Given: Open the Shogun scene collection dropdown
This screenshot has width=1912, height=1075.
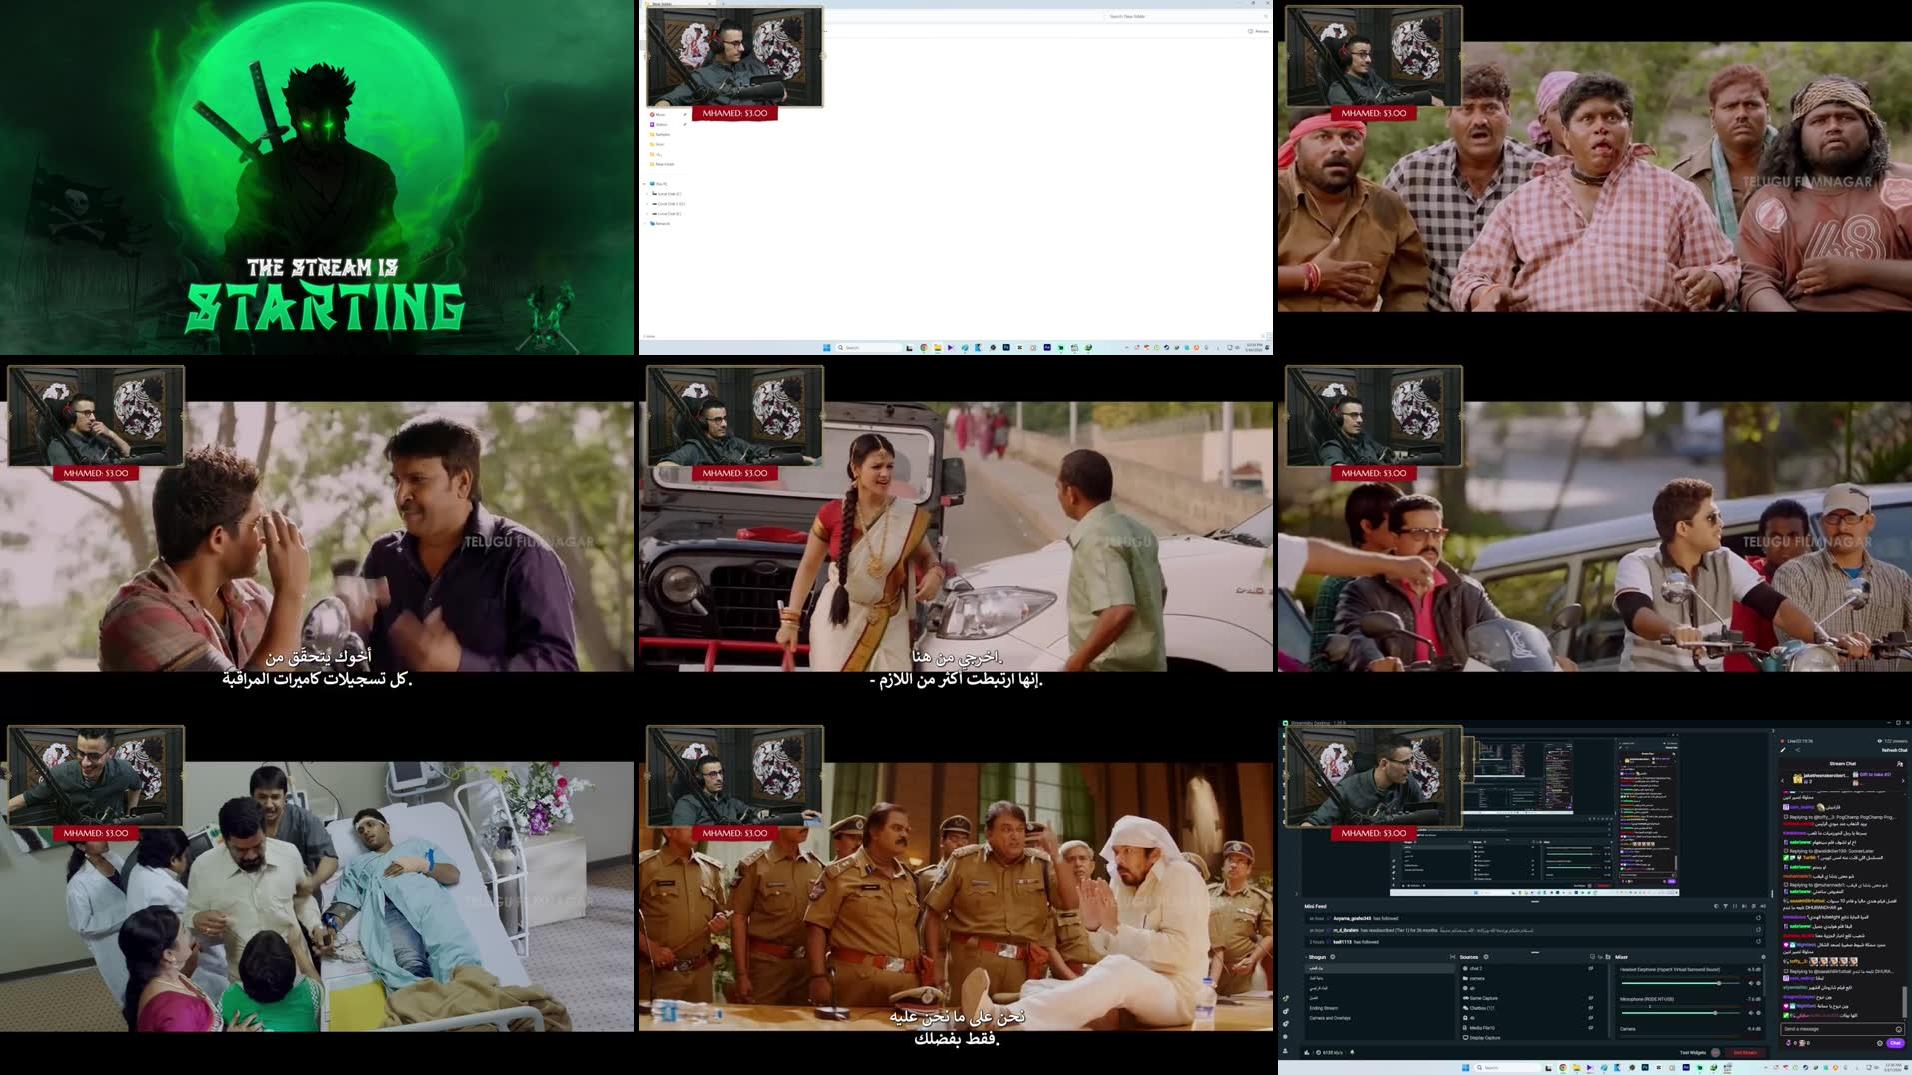Looking at the screenshot, I should click(1317, 957).
